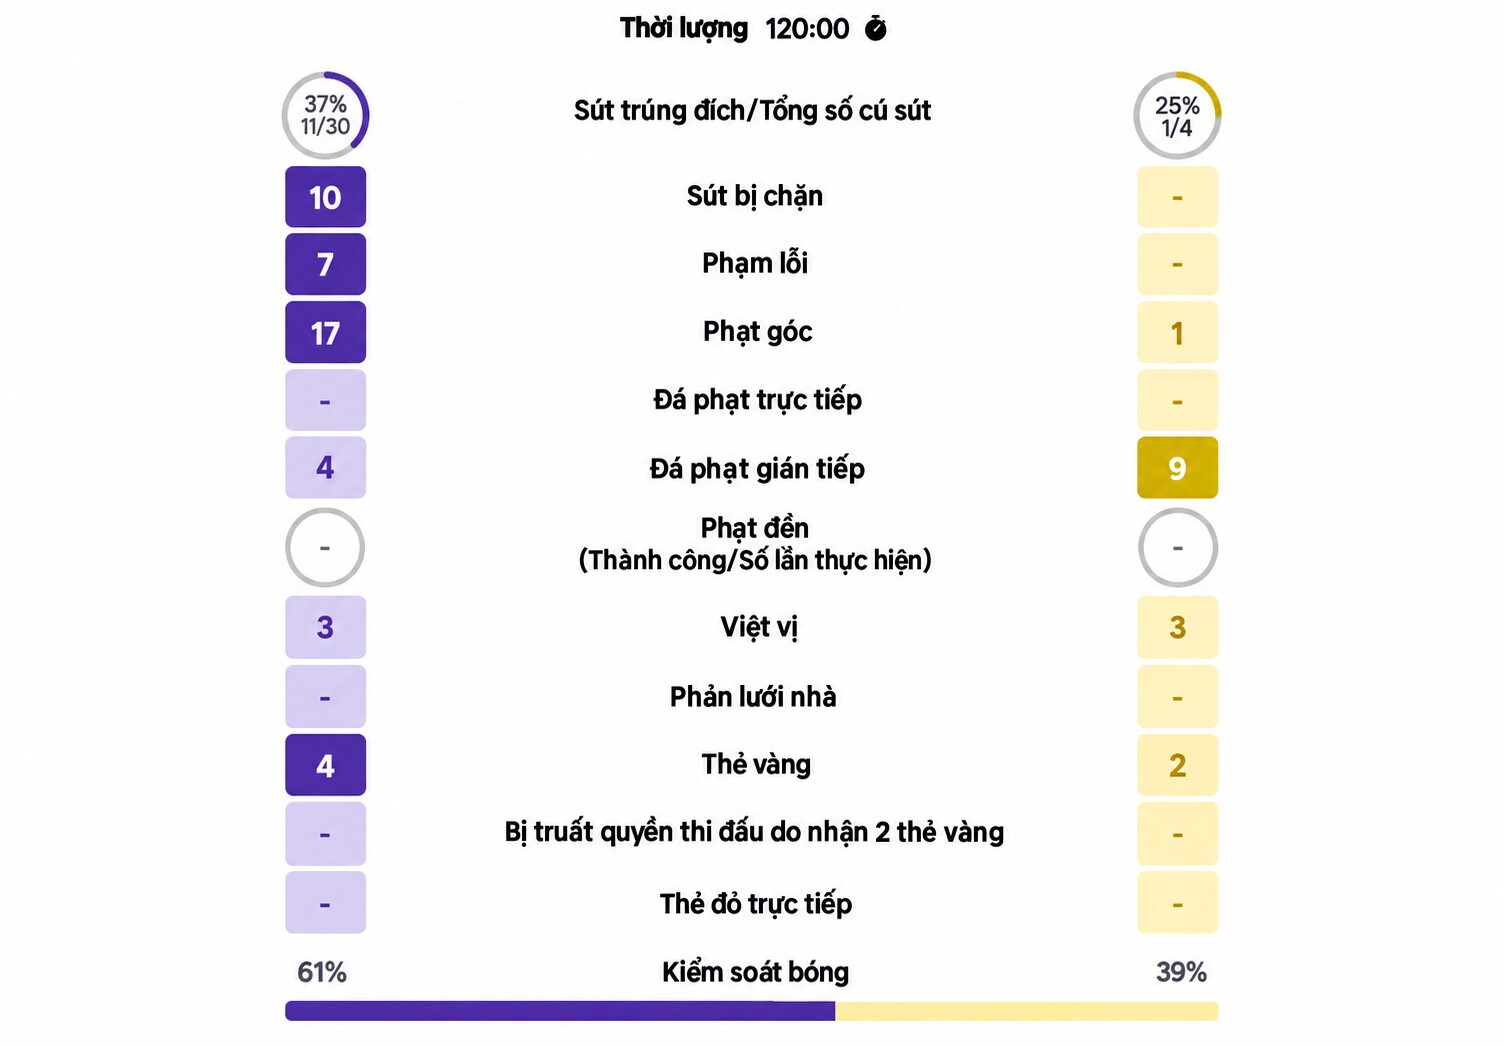
Task: Click the Thẻ đỏ trực tiếp label
Action: [755, 904]
